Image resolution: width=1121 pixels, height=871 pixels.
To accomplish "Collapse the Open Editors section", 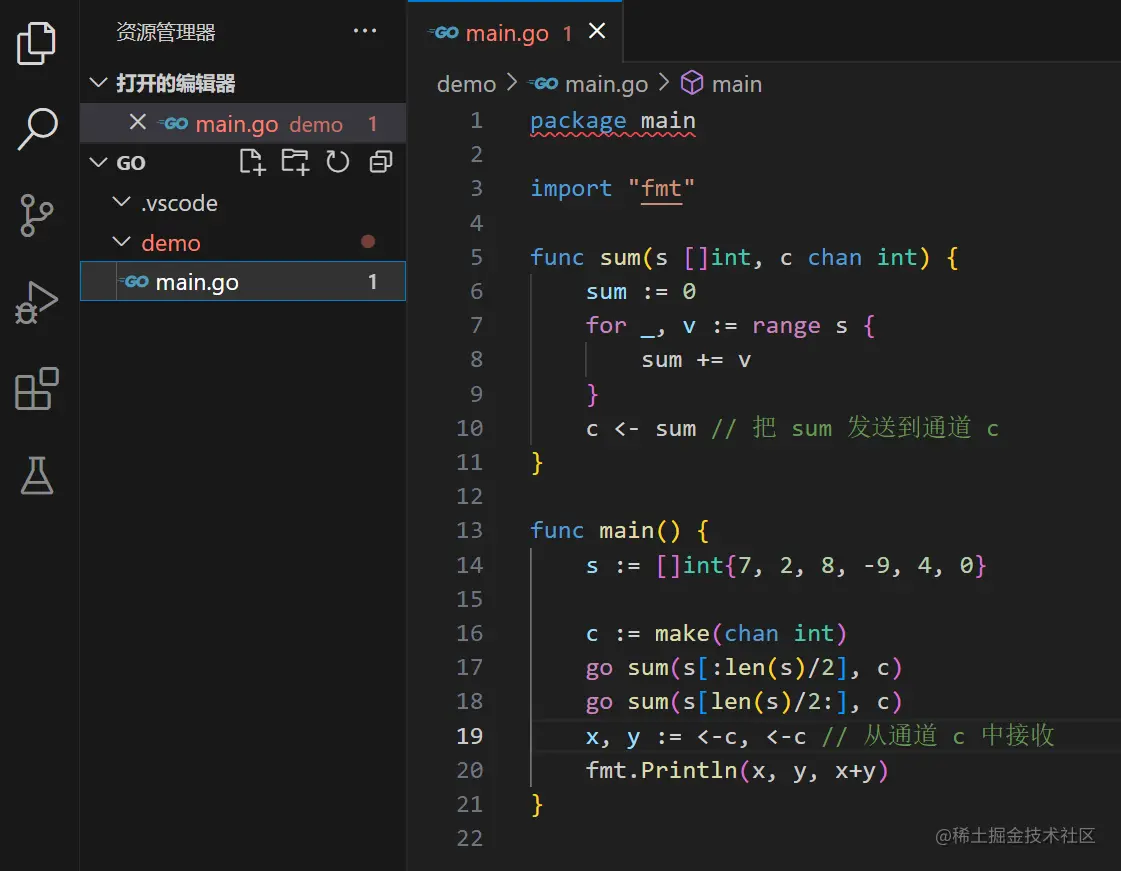I will (98, 83).
